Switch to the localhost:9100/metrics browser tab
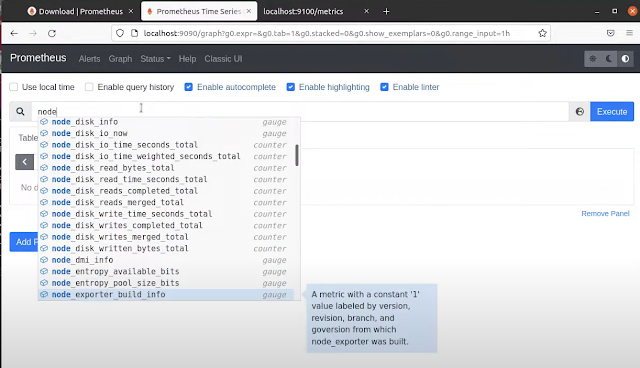 (303, 11)
